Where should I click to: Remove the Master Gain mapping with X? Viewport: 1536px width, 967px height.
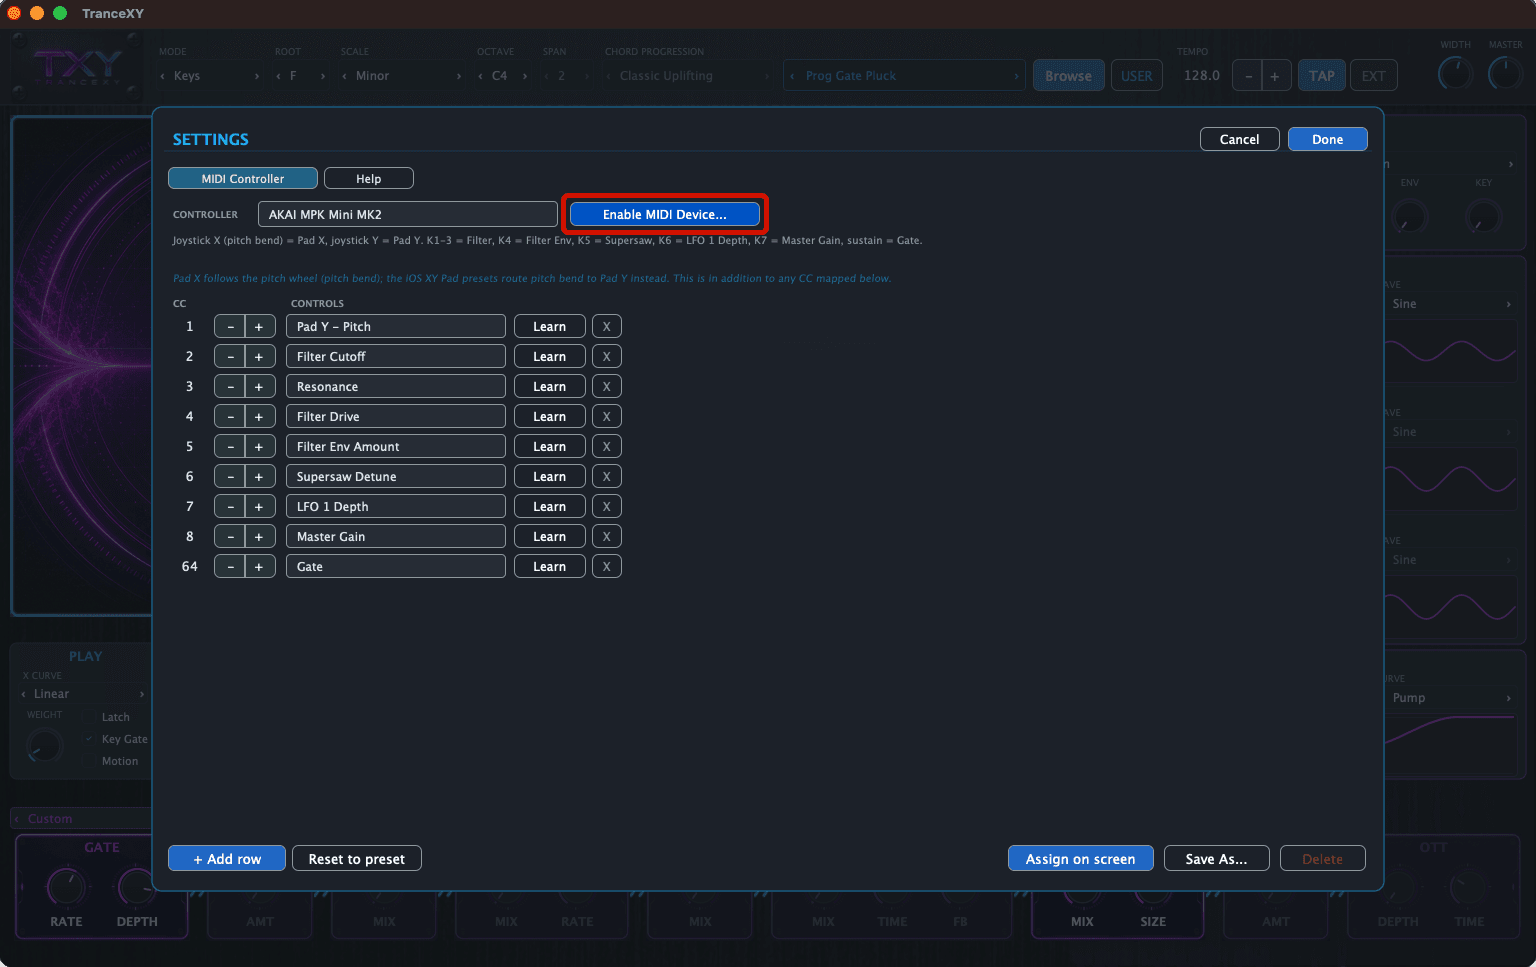pos(606,536)
